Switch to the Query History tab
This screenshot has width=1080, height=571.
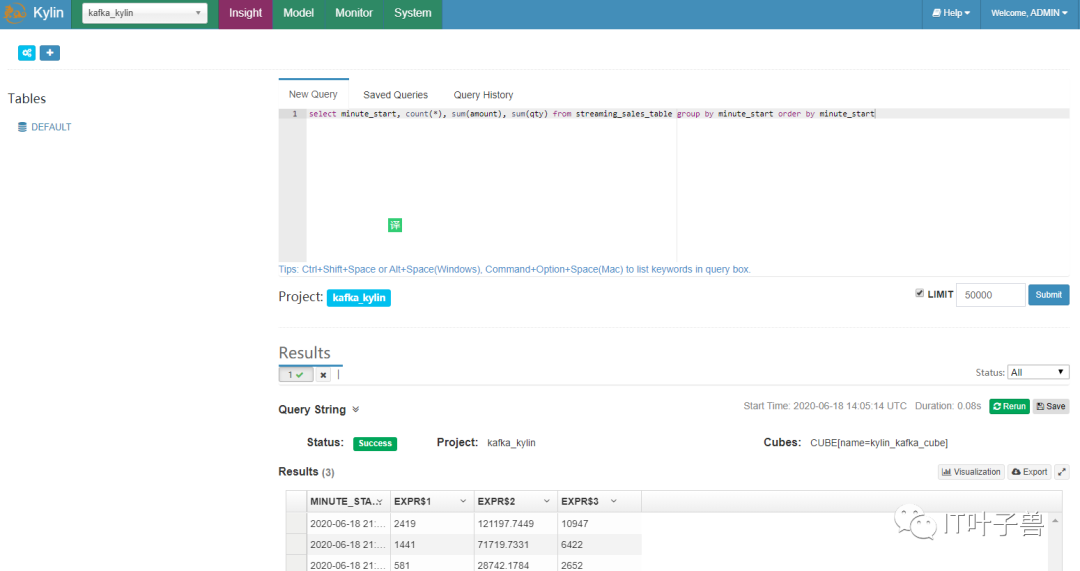(x=483, y=95)
